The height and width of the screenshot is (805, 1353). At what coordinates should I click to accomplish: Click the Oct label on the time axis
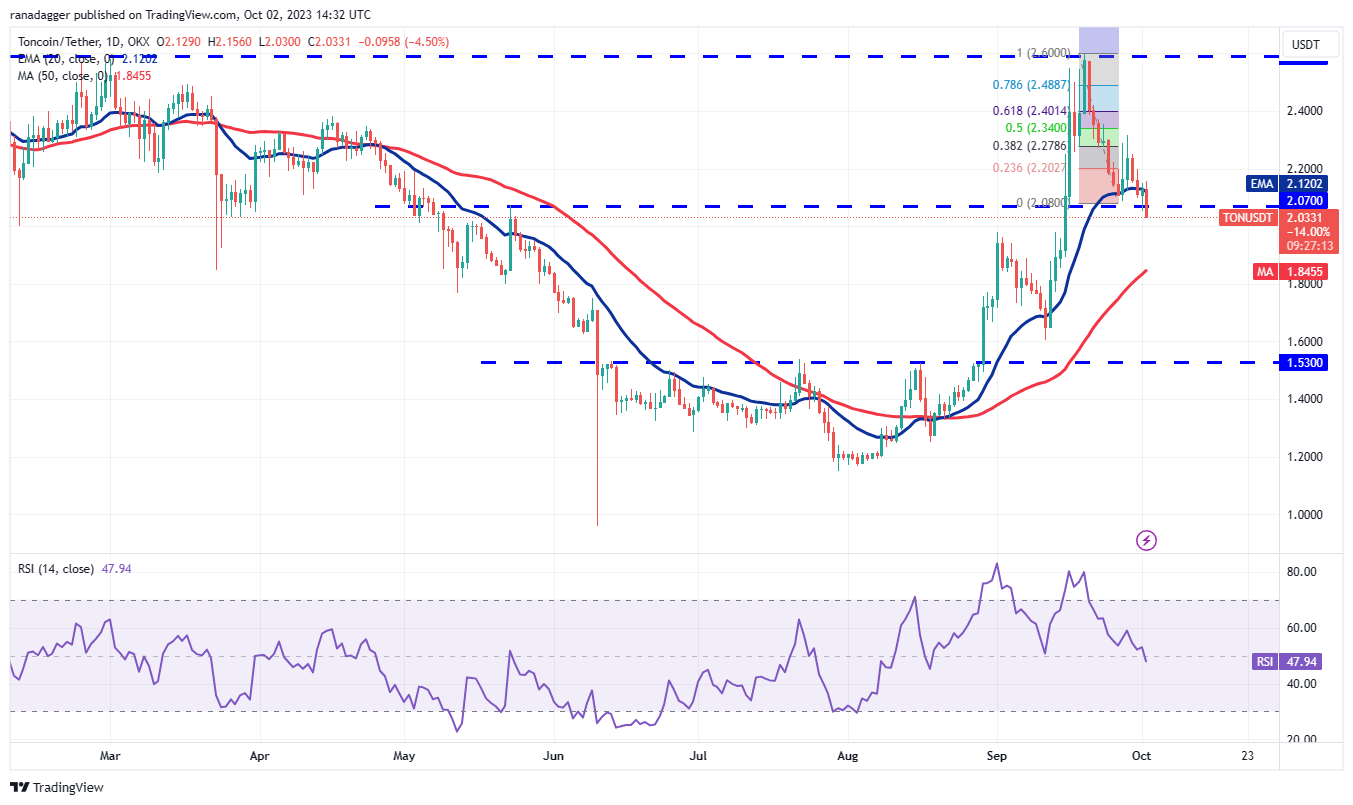(x=1141, y=756)
